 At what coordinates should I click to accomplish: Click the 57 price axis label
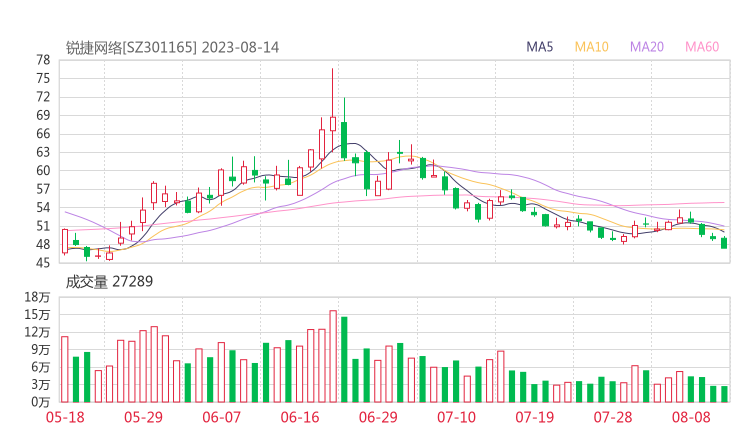pos(43,189)
